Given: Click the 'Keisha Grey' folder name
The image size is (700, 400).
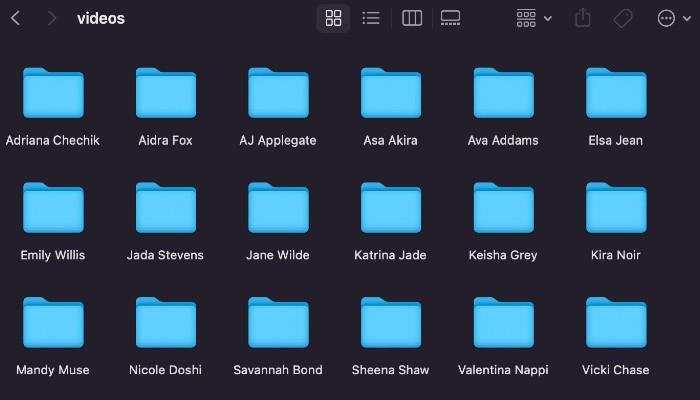Looking at the screenshot, I should coord(503,255).
